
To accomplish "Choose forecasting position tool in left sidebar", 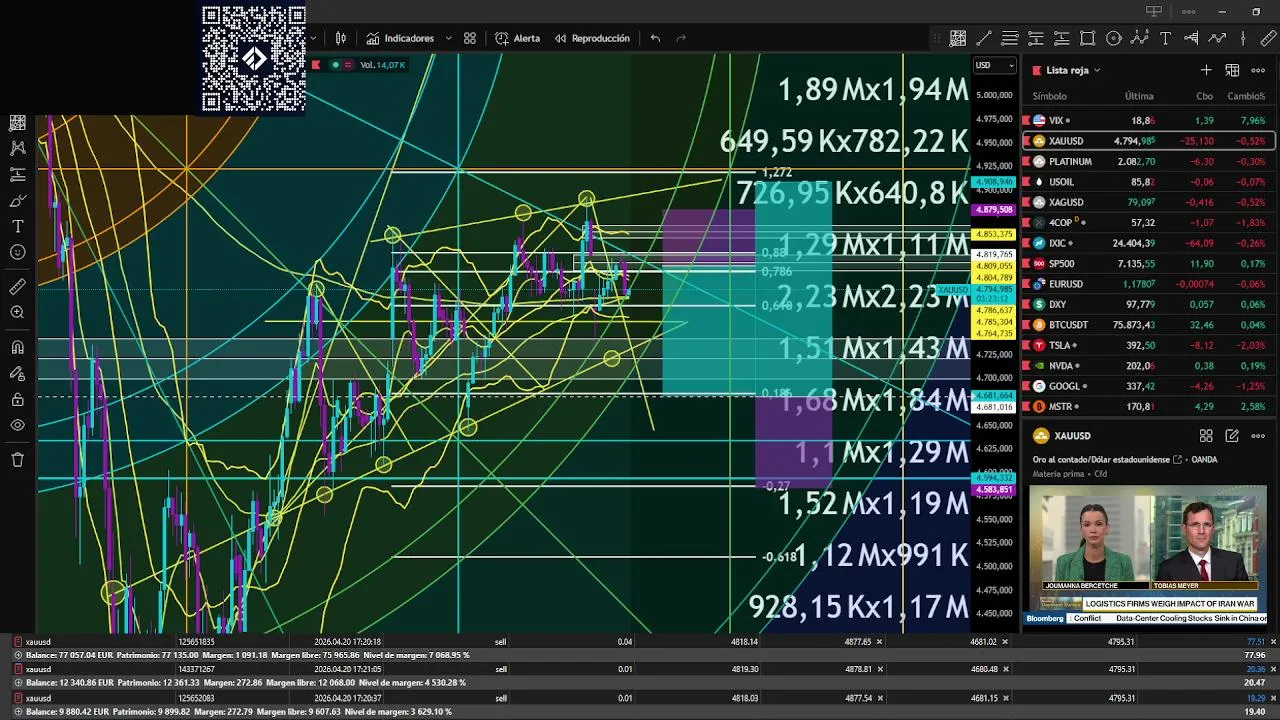I will (17, 174).
